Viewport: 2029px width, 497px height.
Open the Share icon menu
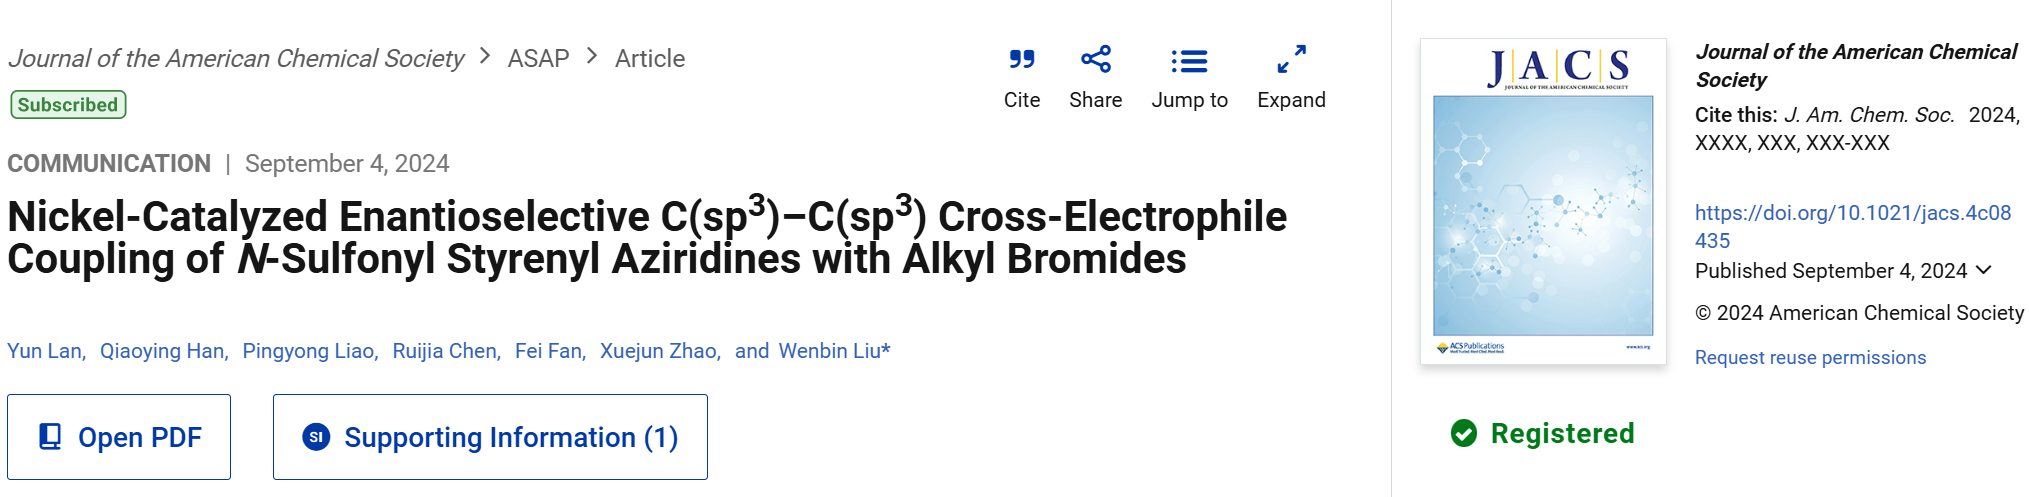pyautogui.click(x=1096, y=59)
